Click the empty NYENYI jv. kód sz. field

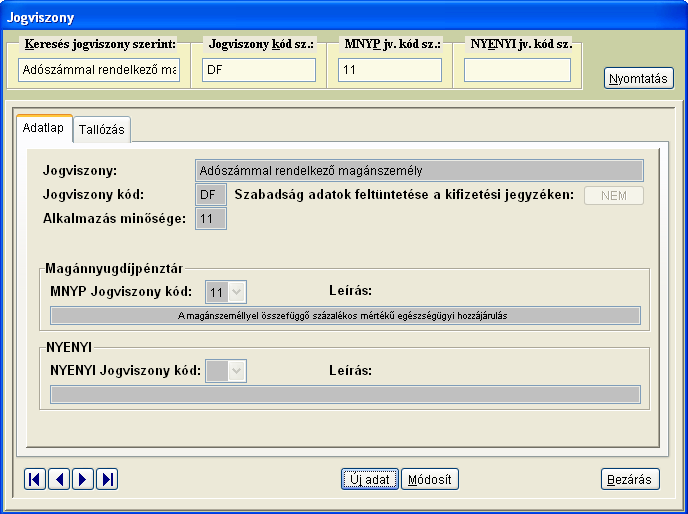pyautogui.click(x=517, y=70)
